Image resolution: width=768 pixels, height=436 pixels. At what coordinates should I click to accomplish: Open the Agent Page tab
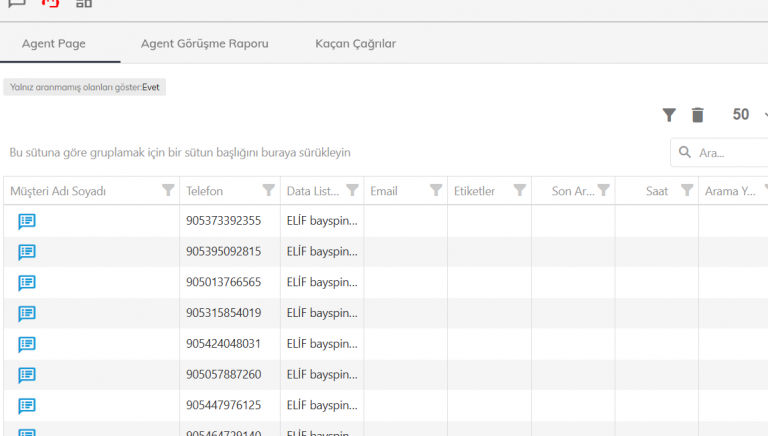(x=54, y=43)
